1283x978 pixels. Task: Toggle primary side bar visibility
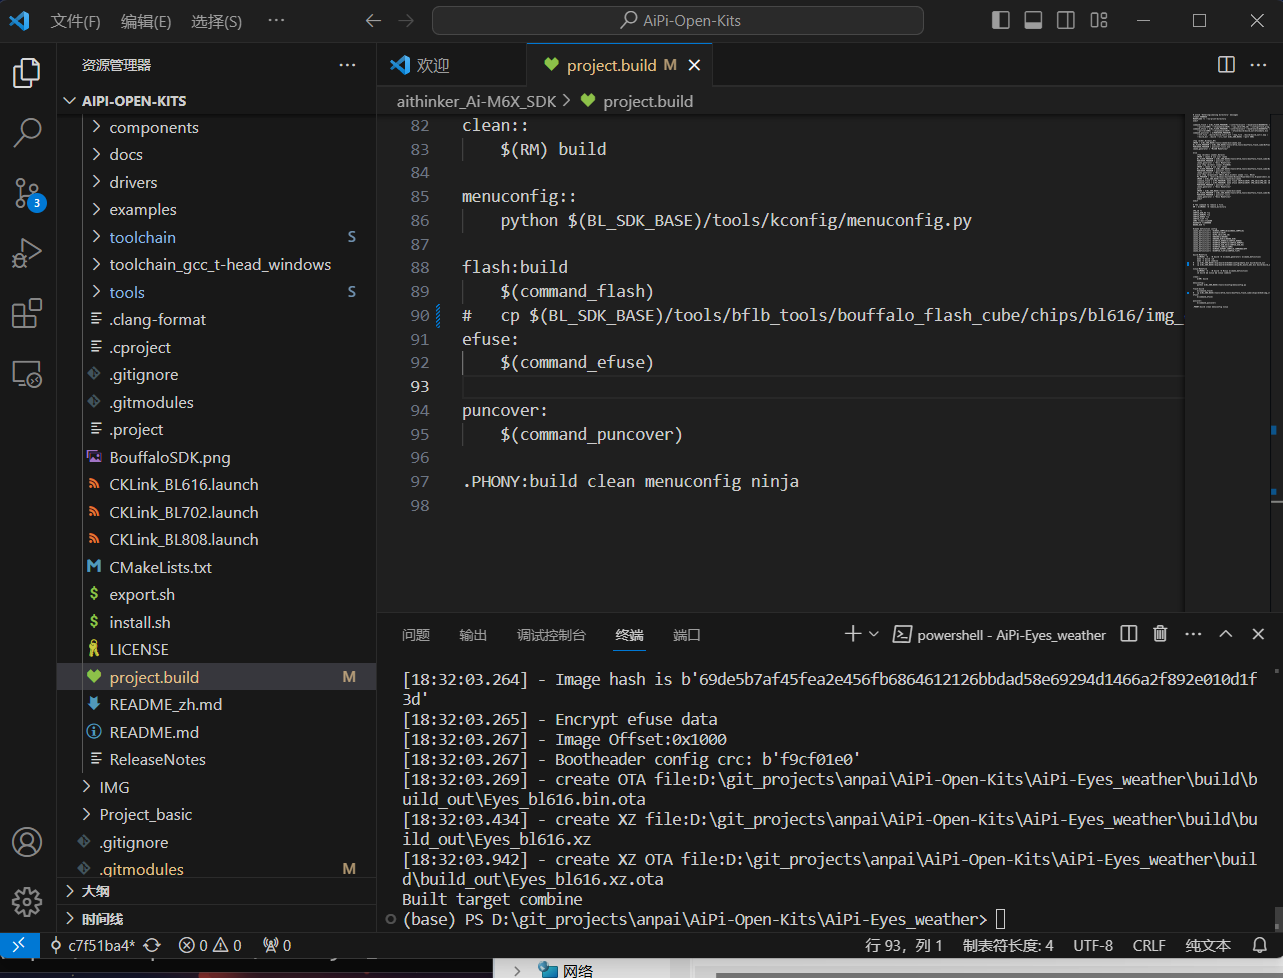[x=1000, y=20]
